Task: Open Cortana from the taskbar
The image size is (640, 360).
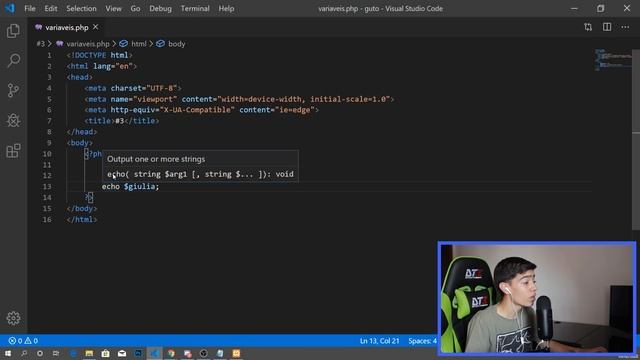Action: pos(40,353)
